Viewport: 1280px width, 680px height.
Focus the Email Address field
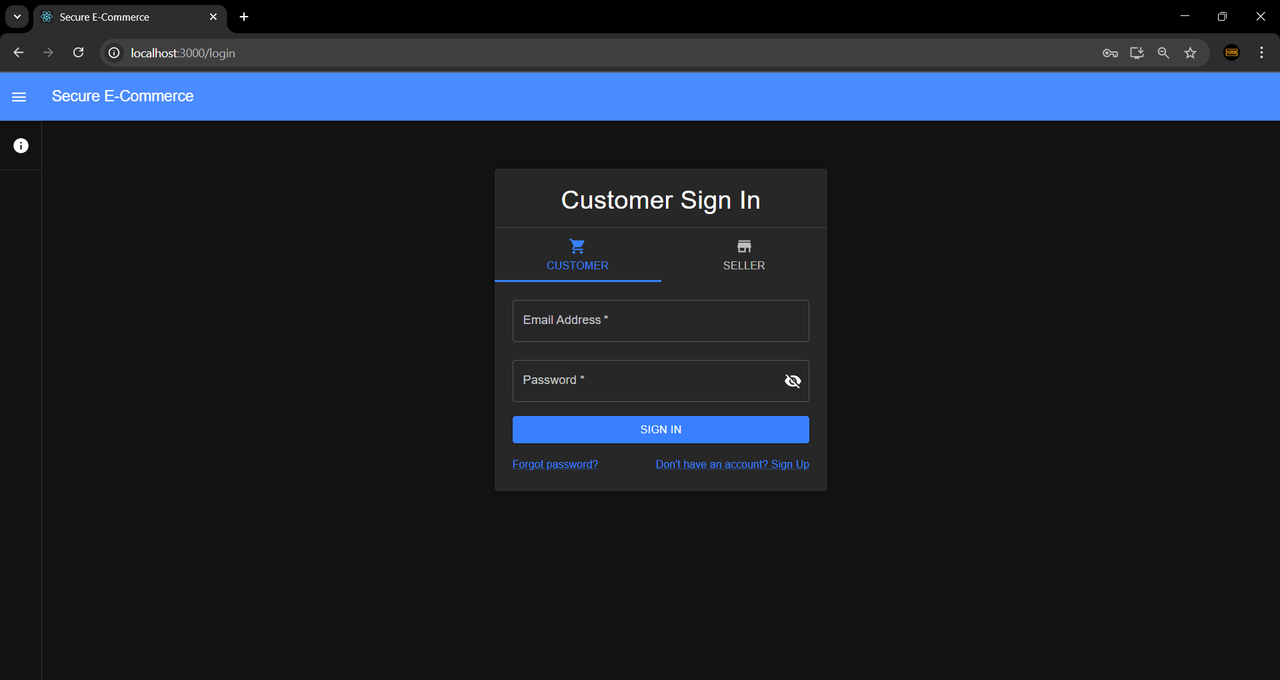[661, 321]
